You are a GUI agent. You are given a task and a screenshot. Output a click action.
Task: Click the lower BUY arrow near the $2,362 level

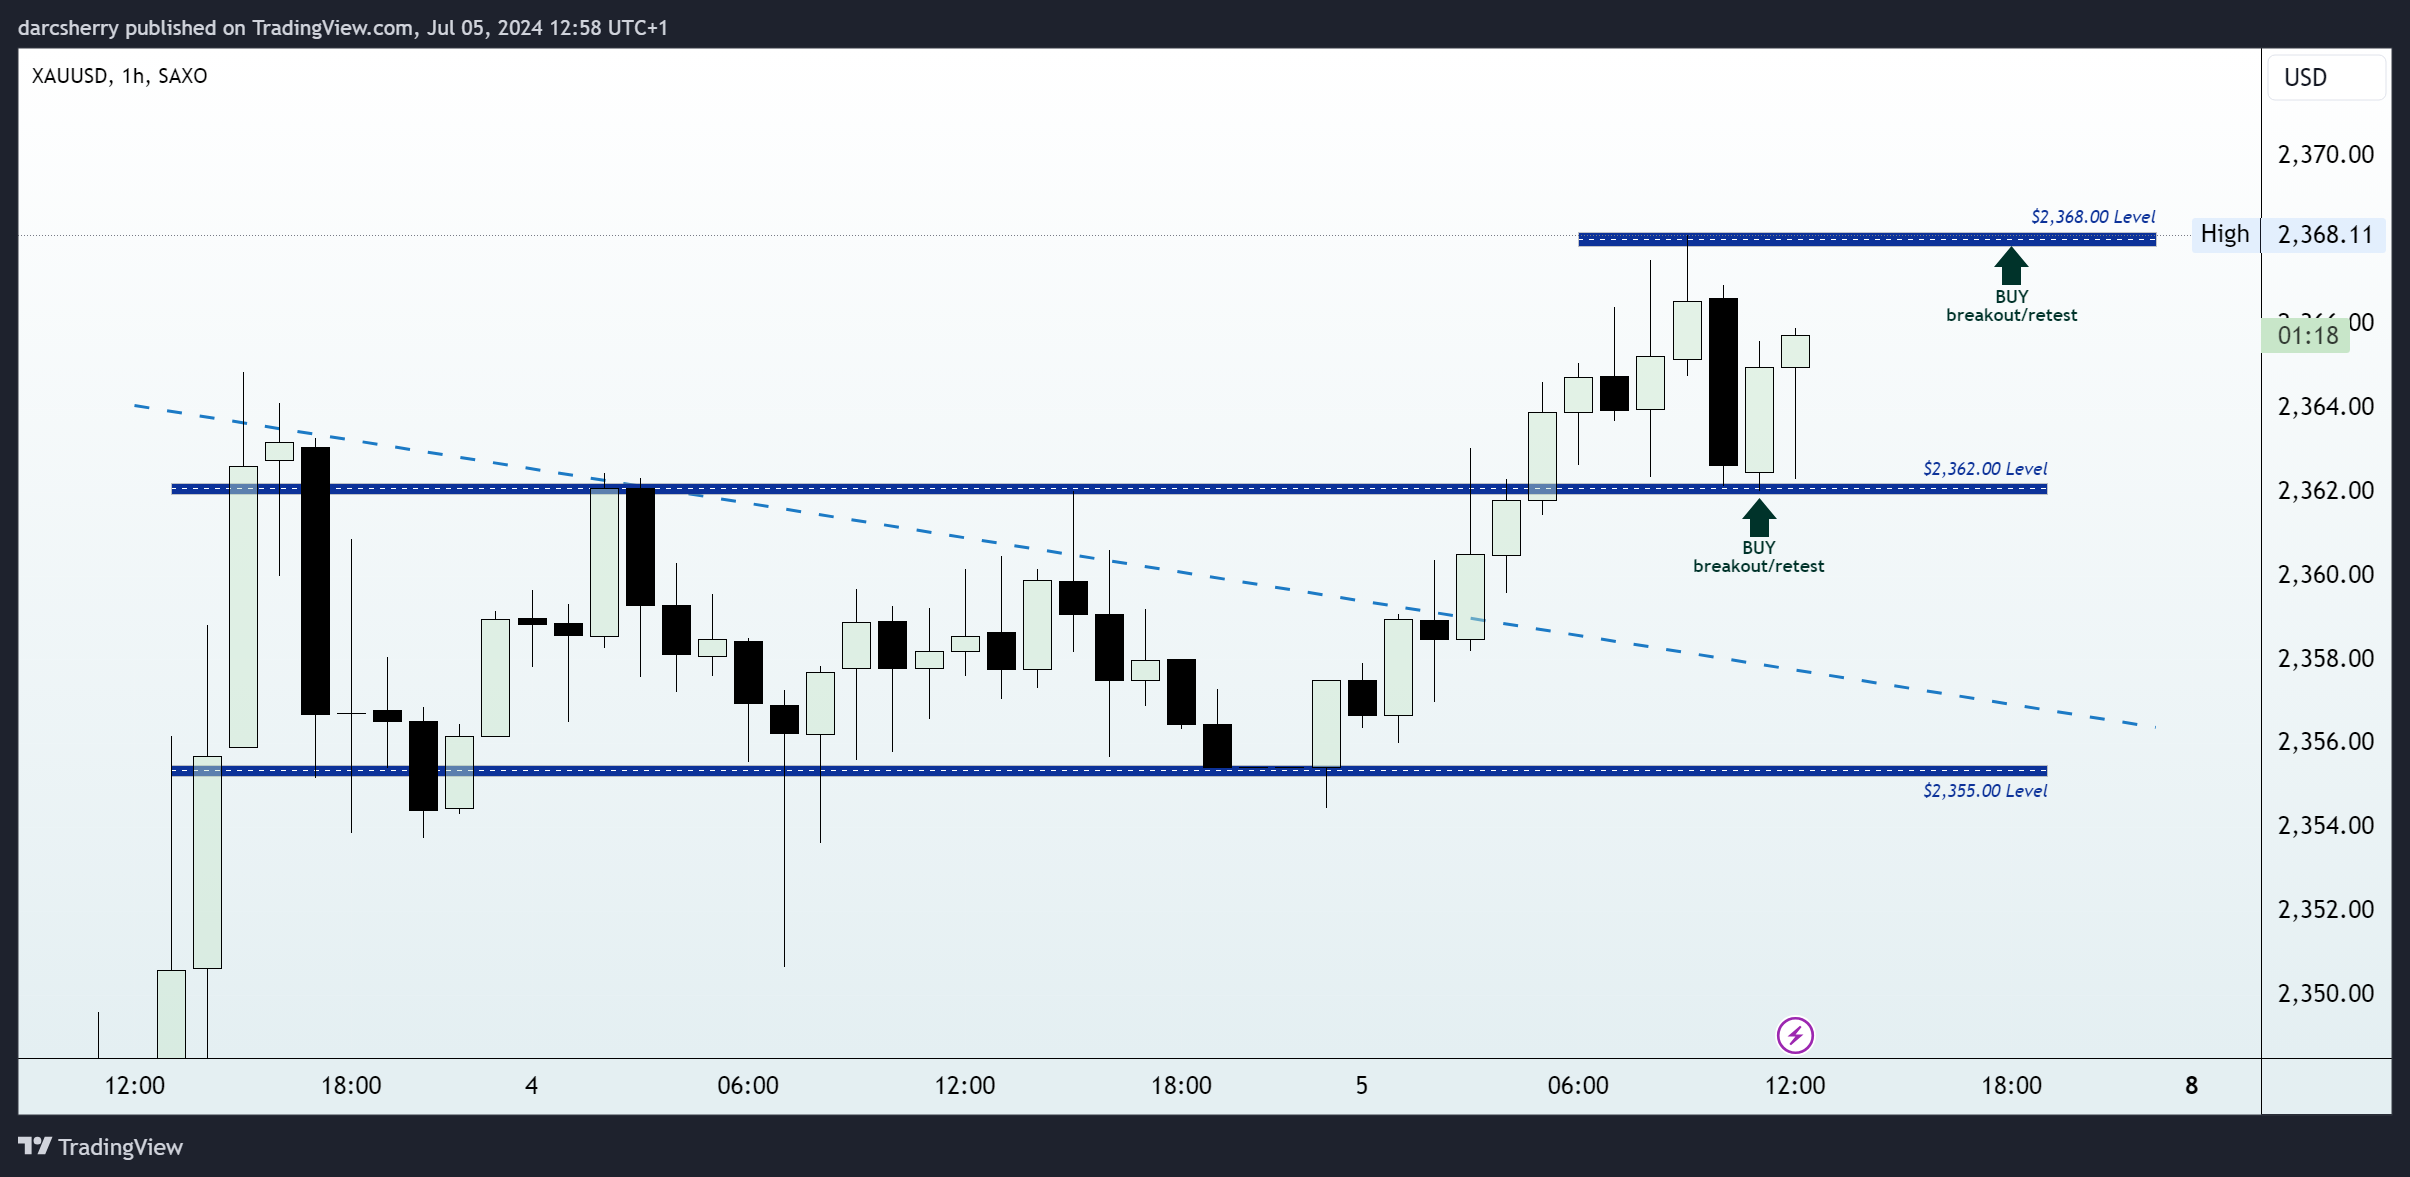coord(1759,518)
